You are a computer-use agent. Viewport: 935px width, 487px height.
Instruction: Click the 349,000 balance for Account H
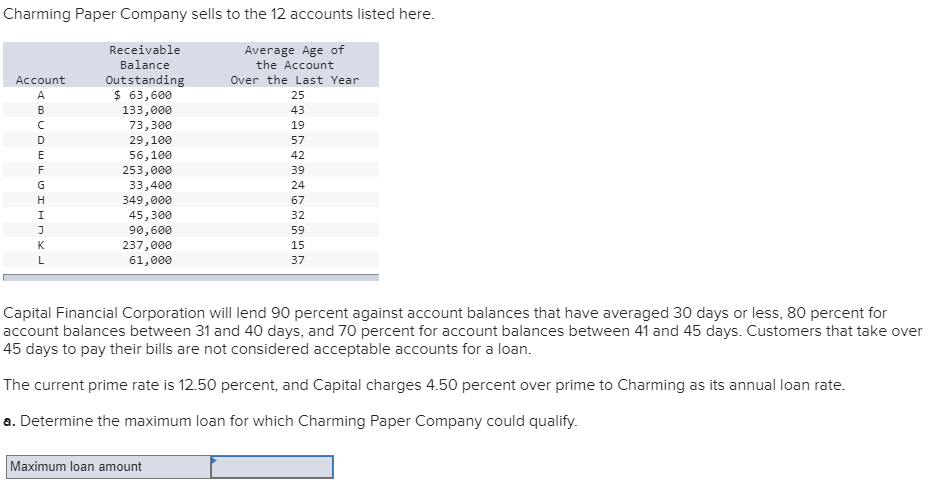click(x=147, y=200)
